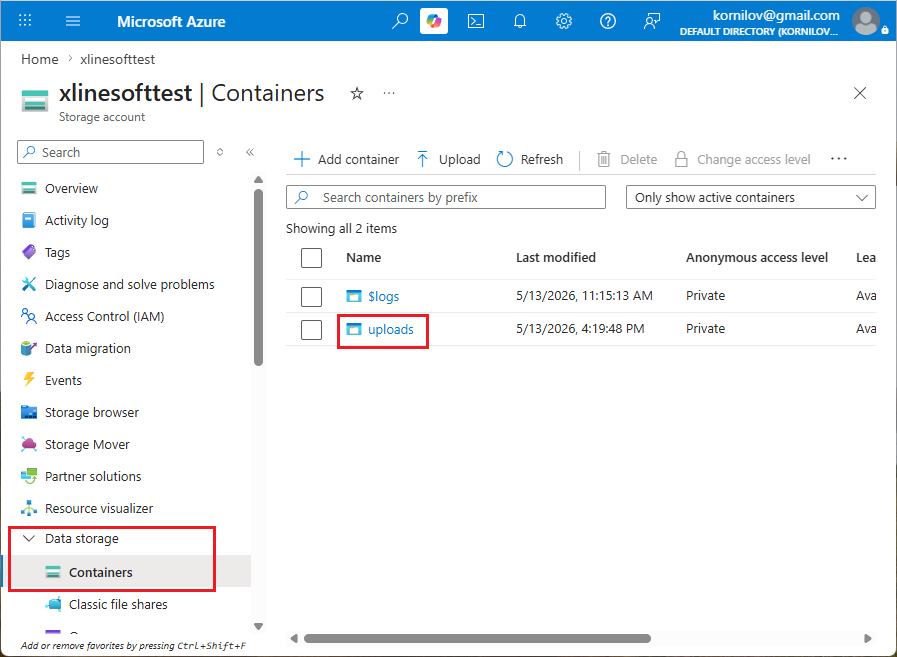The image size is (897, 657).
Task: Sort by the Name column header
Action: 364,258
